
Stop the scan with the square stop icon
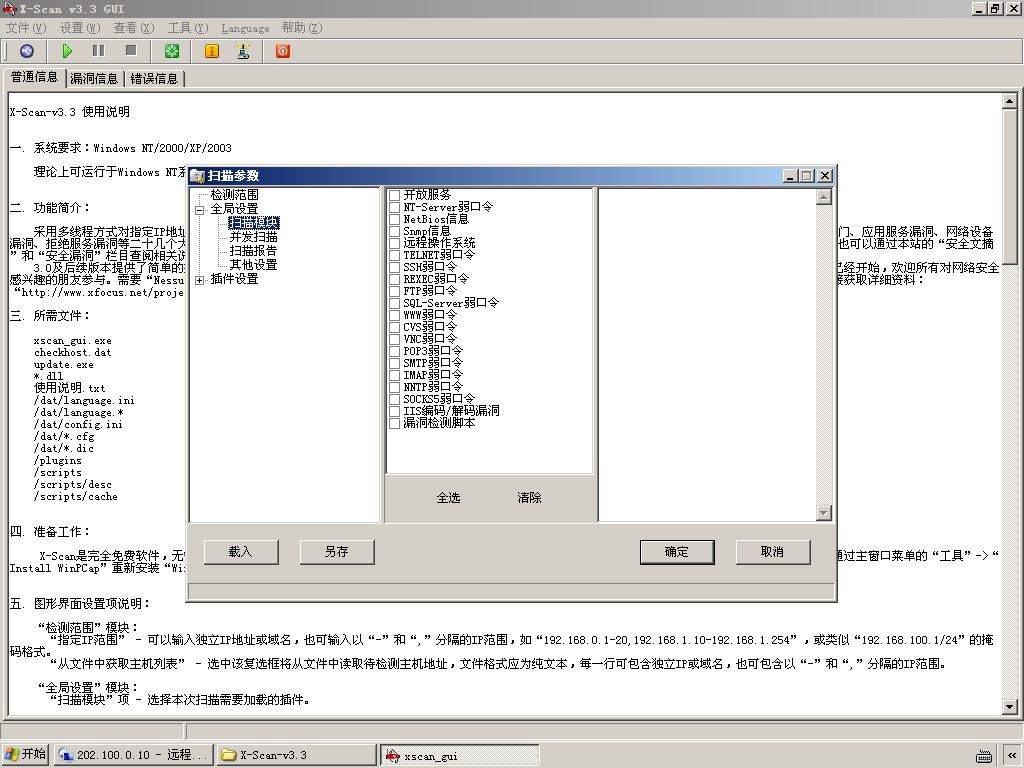(131, 51)
